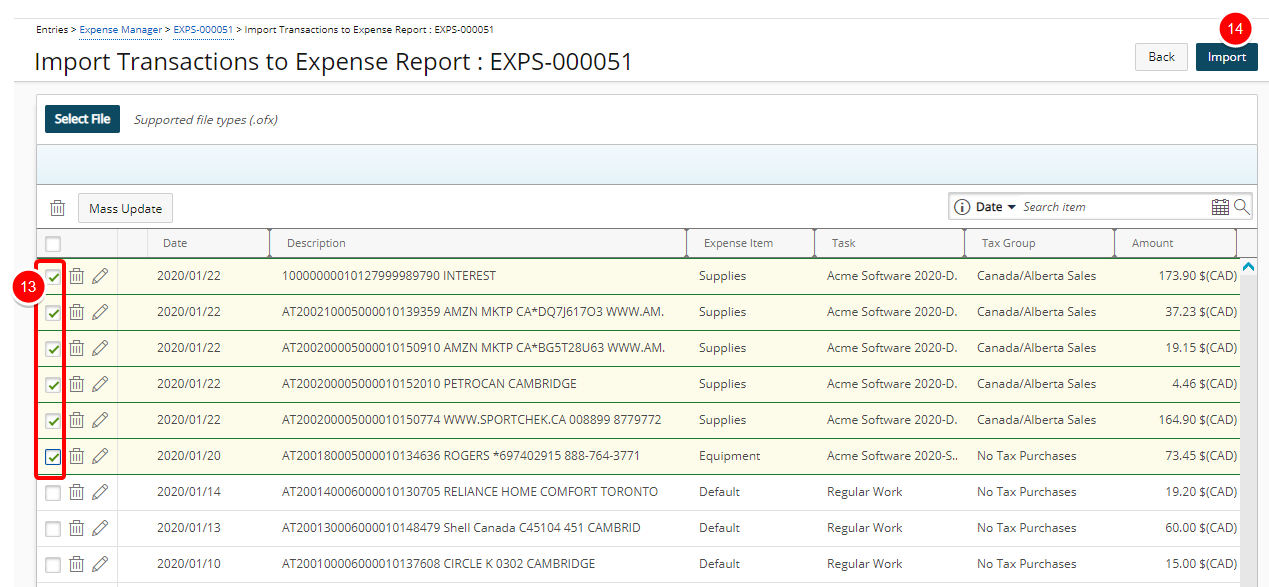Click the 2020/01/10 date cell

point(189,564)
